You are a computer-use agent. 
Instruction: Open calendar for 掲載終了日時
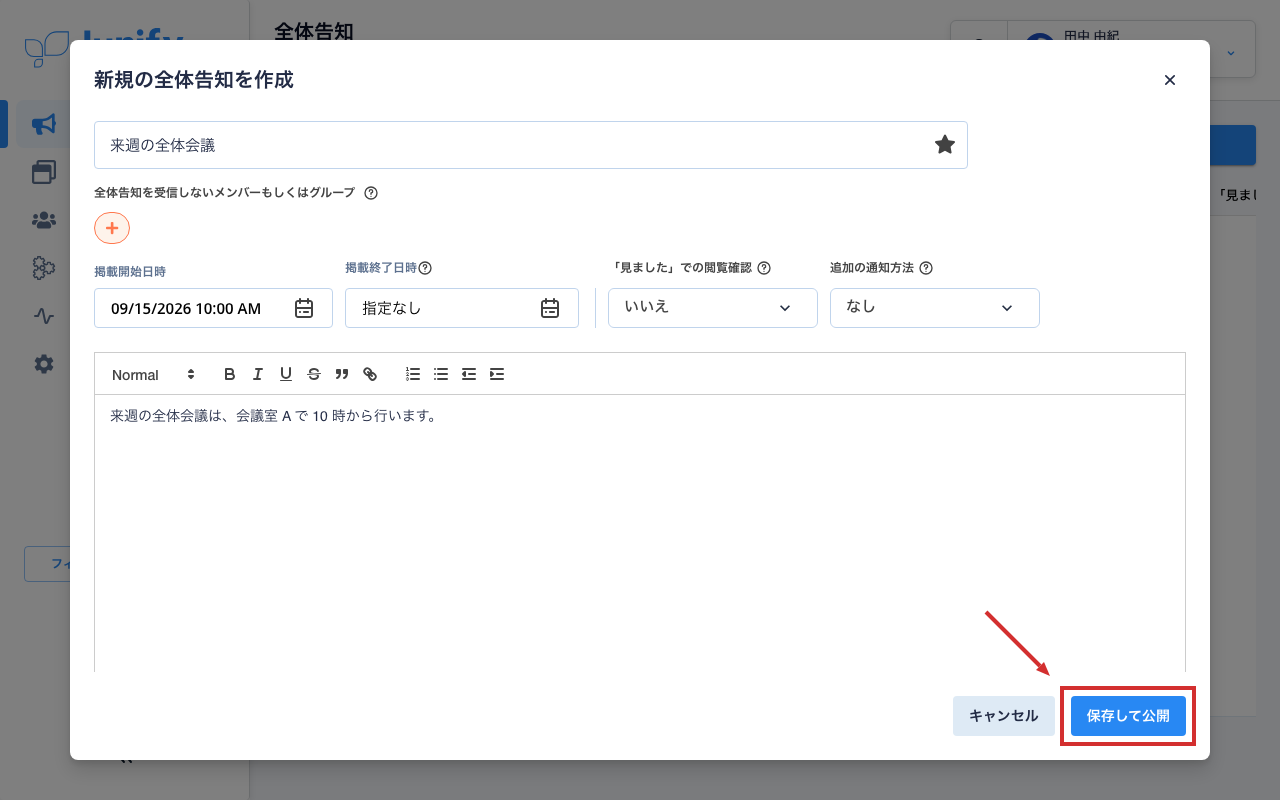point(550,308)
